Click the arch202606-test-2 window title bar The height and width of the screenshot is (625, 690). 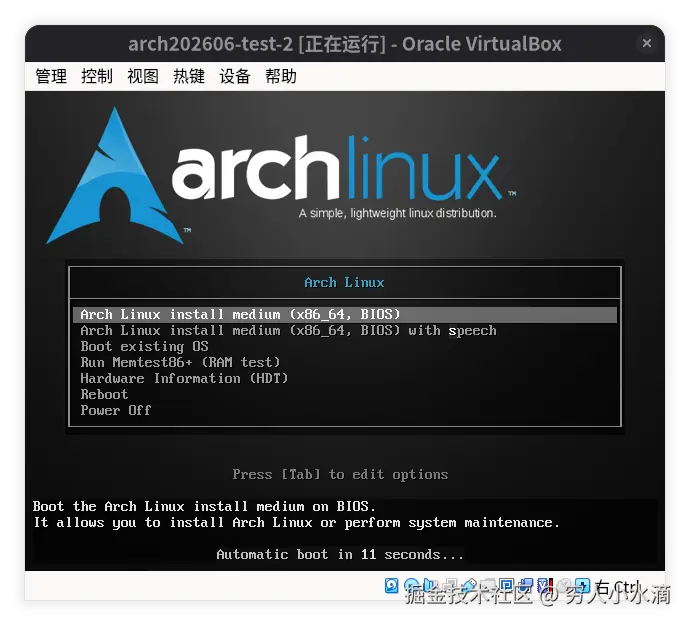coord(345,44)
